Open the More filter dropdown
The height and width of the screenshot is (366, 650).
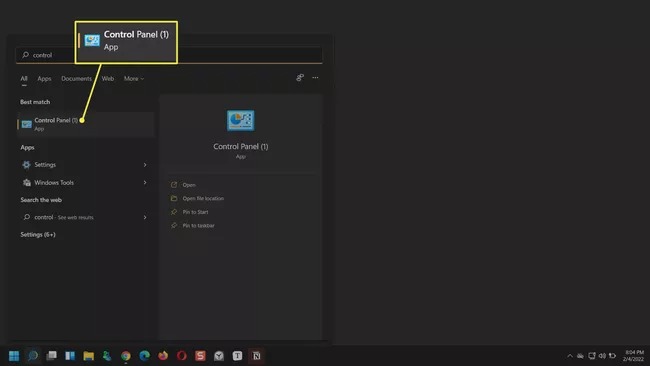134,78
